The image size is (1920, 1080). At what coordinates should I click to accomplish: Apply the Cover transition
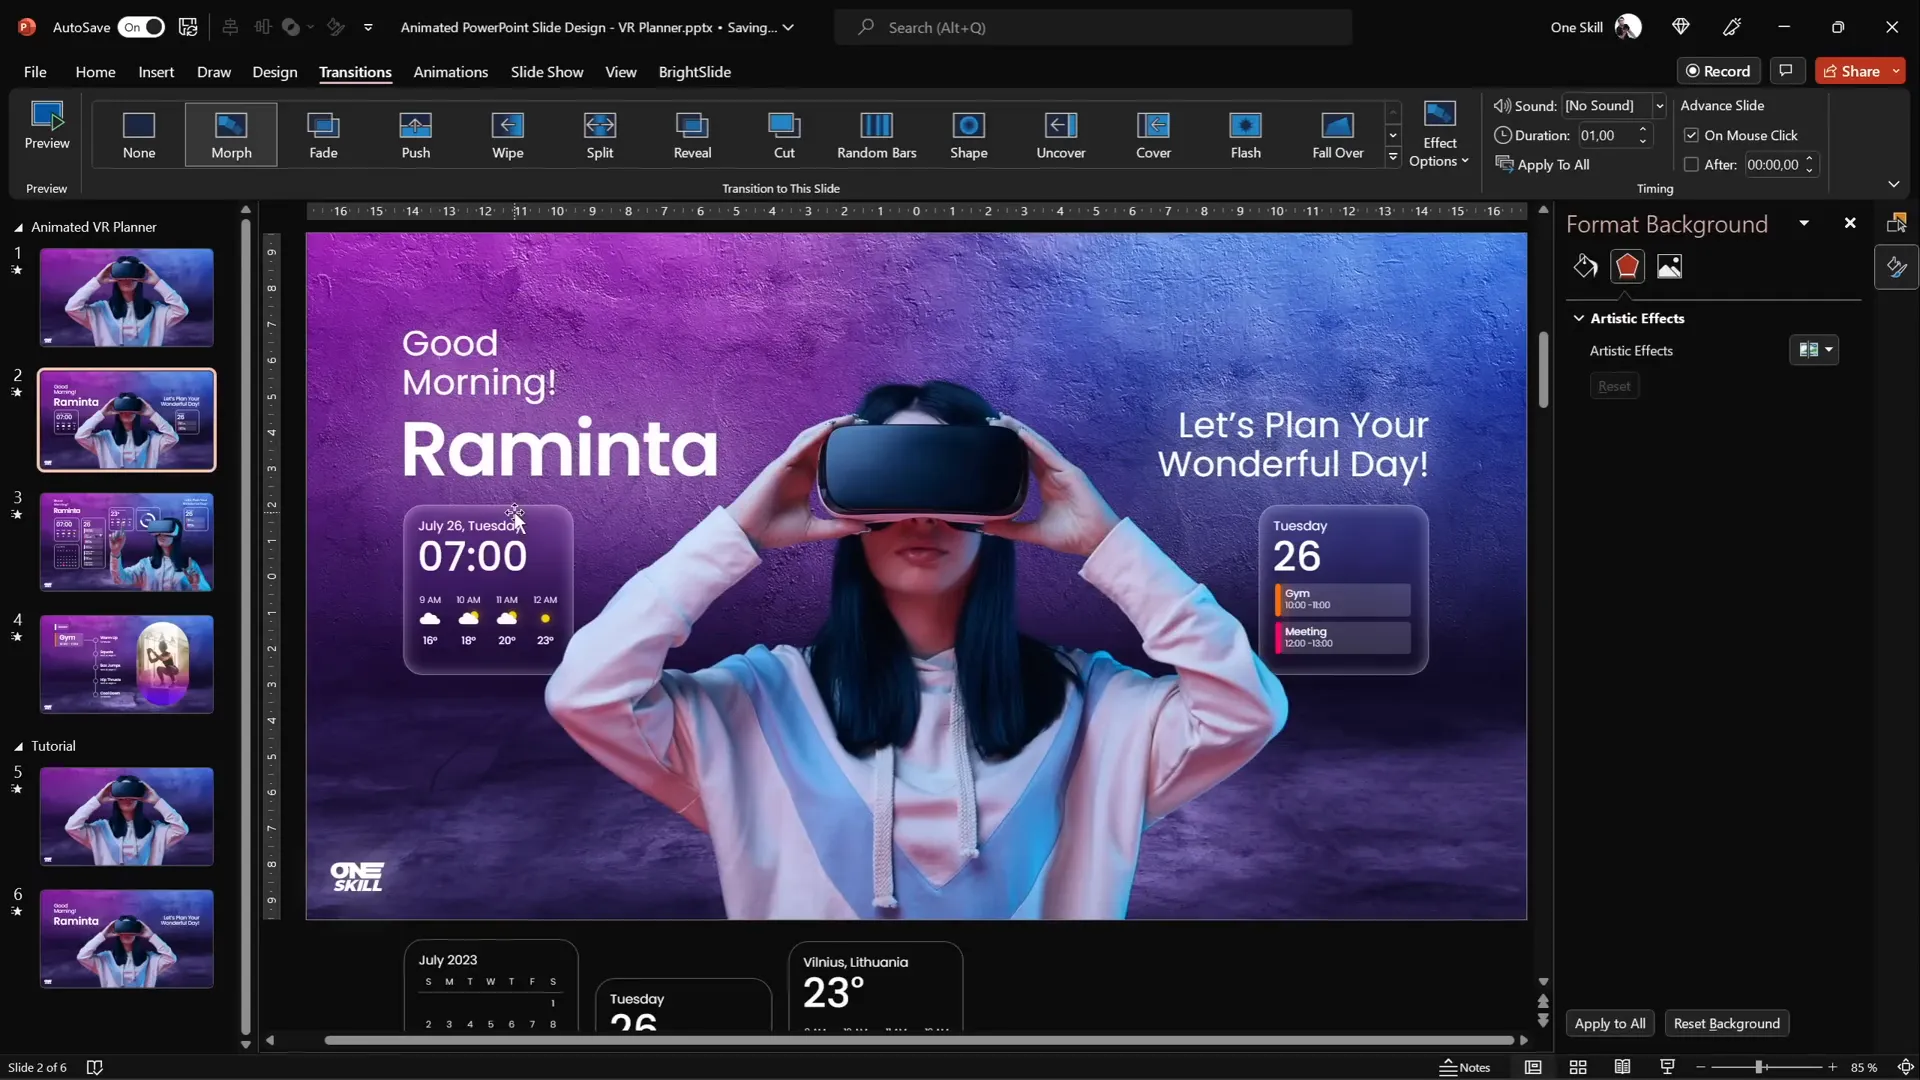coord(1153,134)
